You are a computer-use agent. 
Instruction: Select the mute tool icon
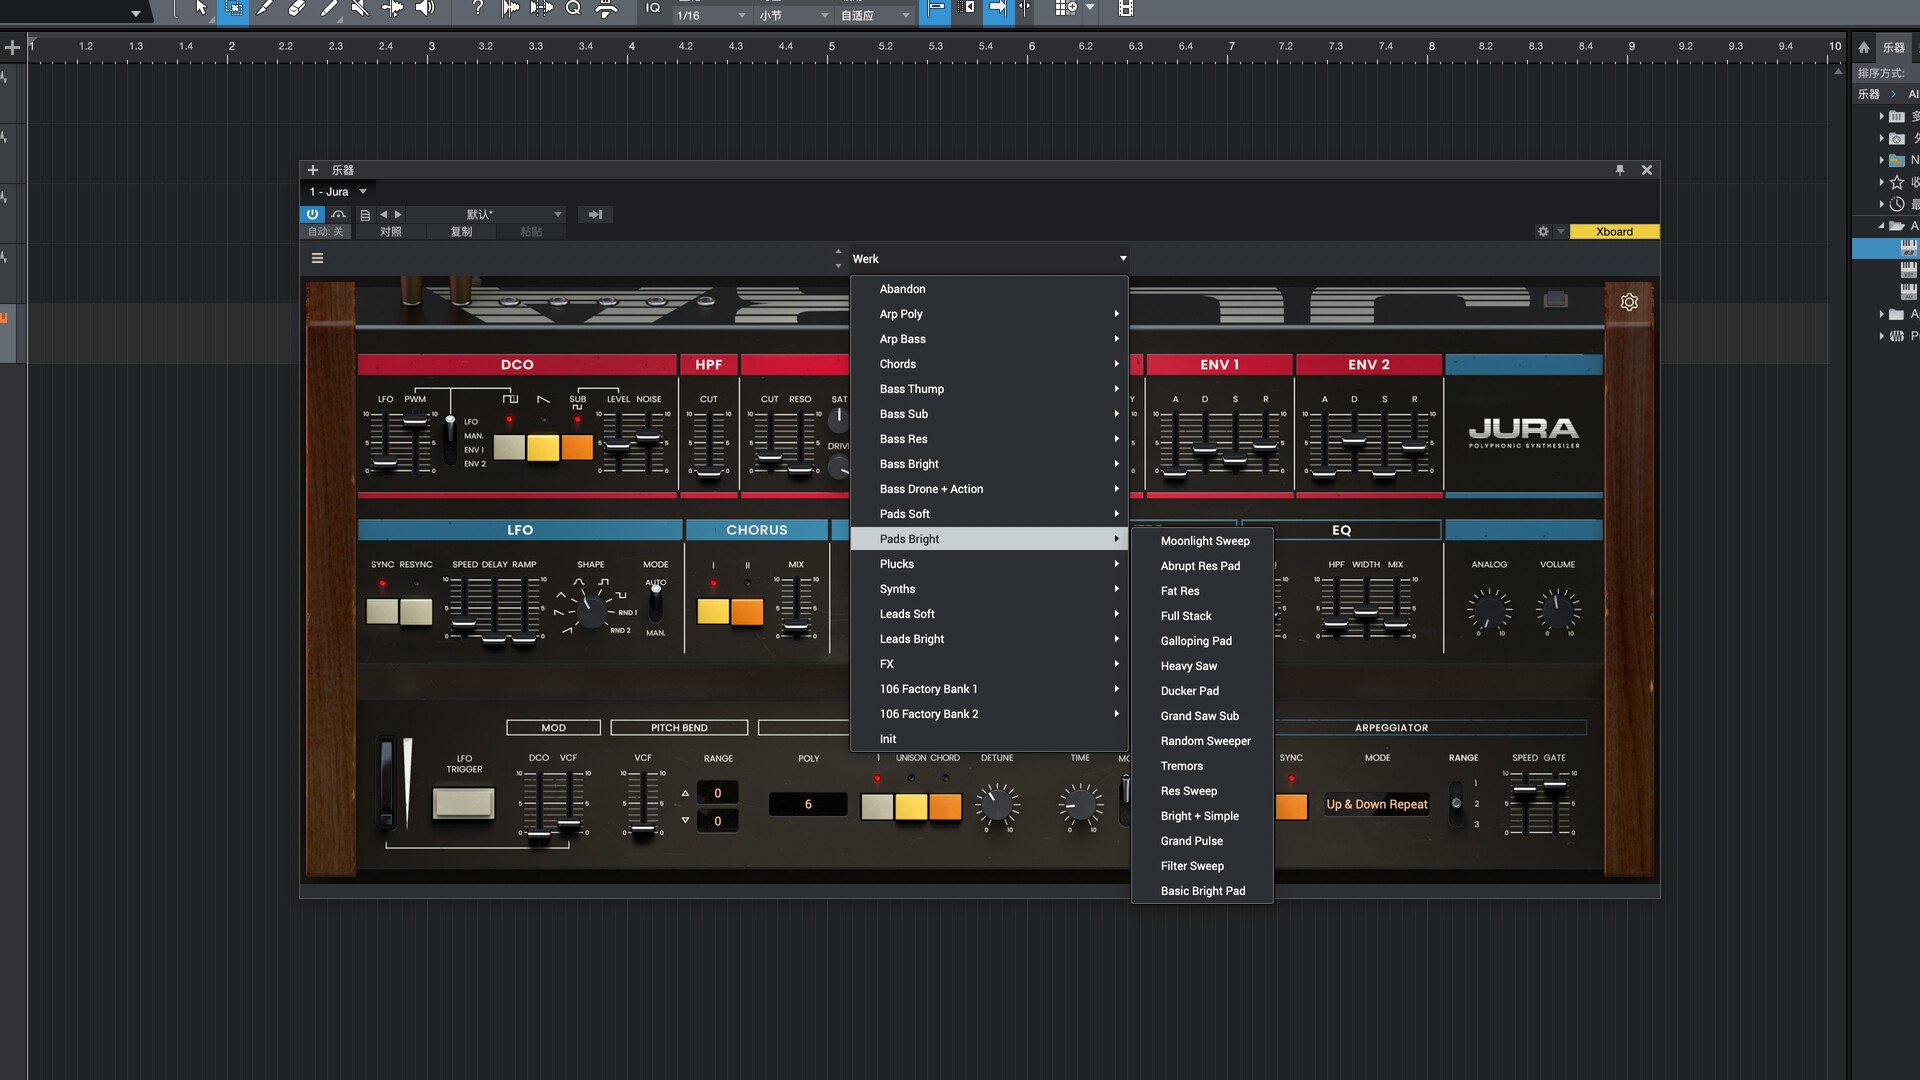point(360,8)
